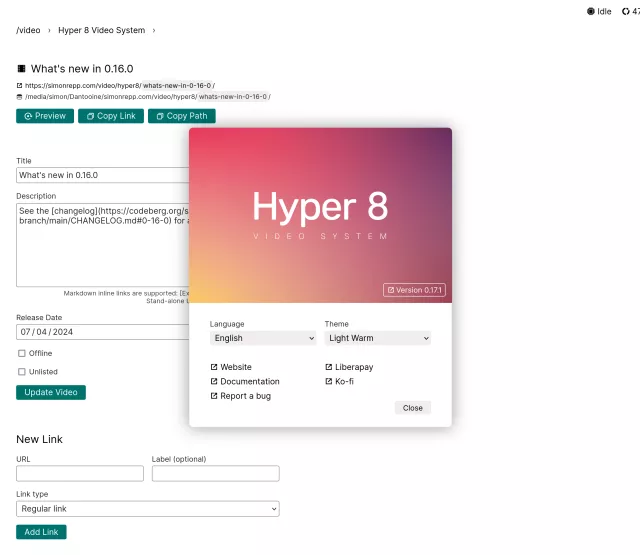This screenshot has height=555, width=640.
Task: Click the external link icon next to Website
Action: click(214, 368)
